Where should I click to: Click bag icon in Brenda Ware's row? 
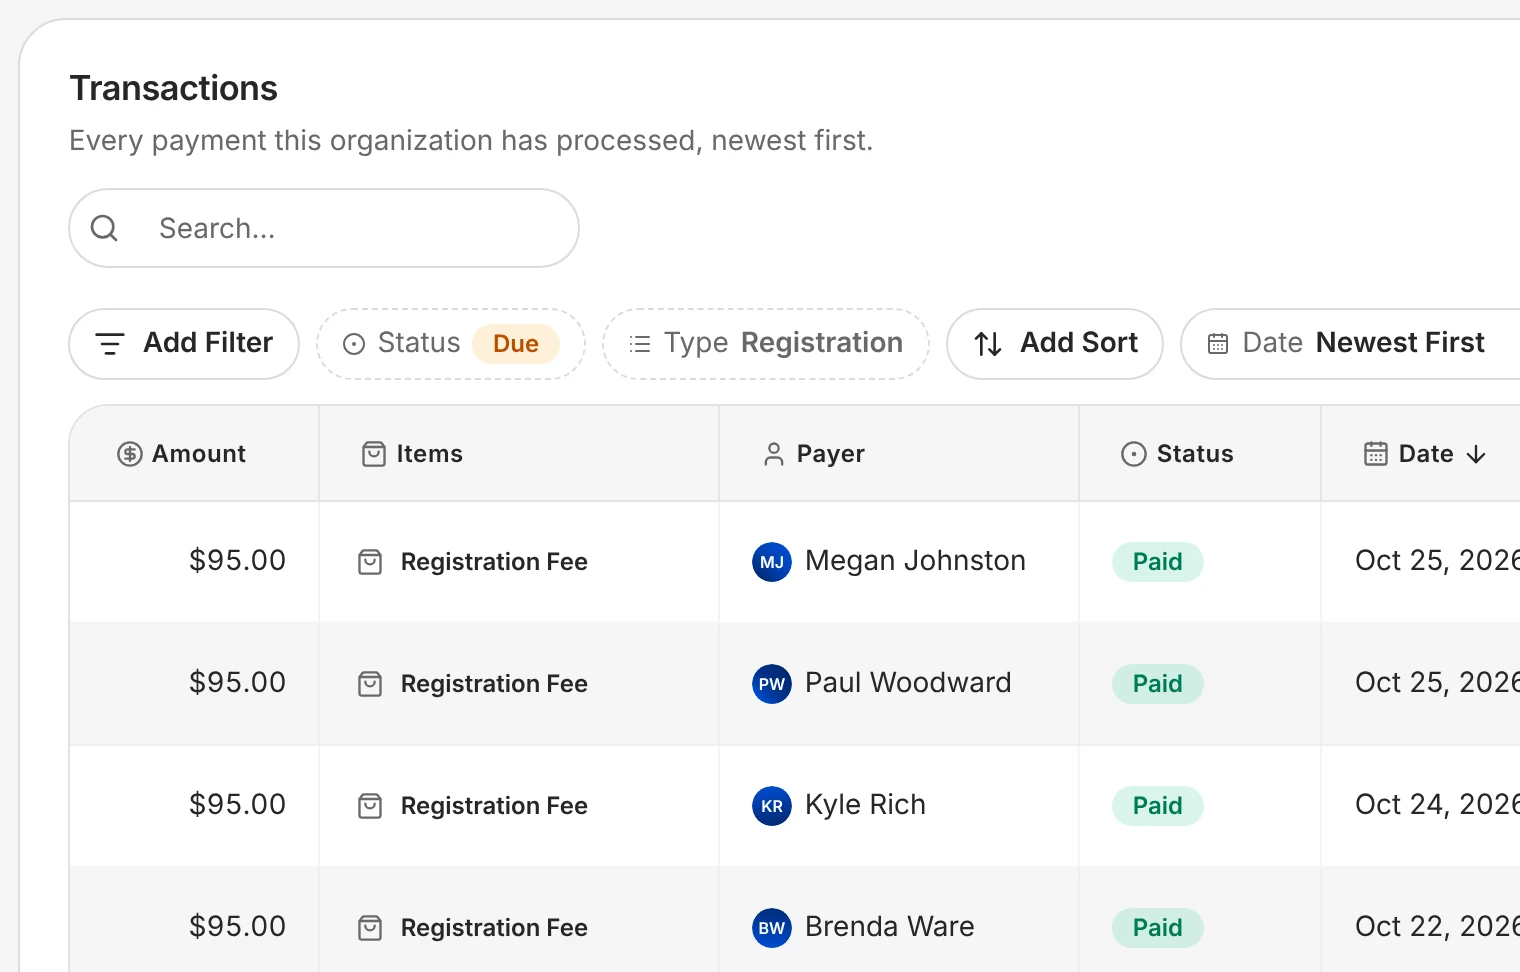pyautogui.click(x=370, y=928)
